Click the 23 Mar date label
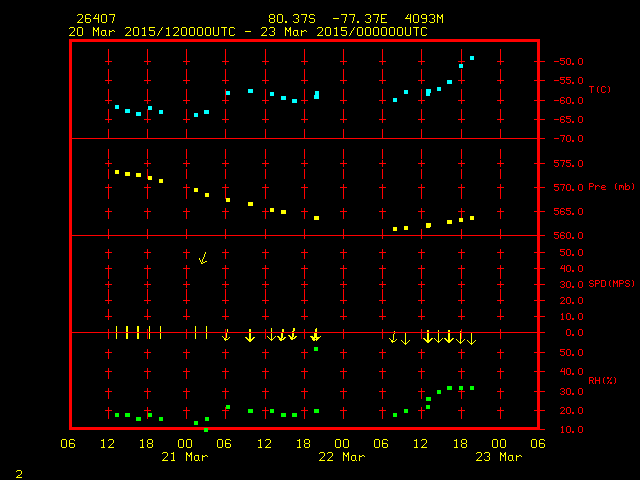 coord(497,457)
